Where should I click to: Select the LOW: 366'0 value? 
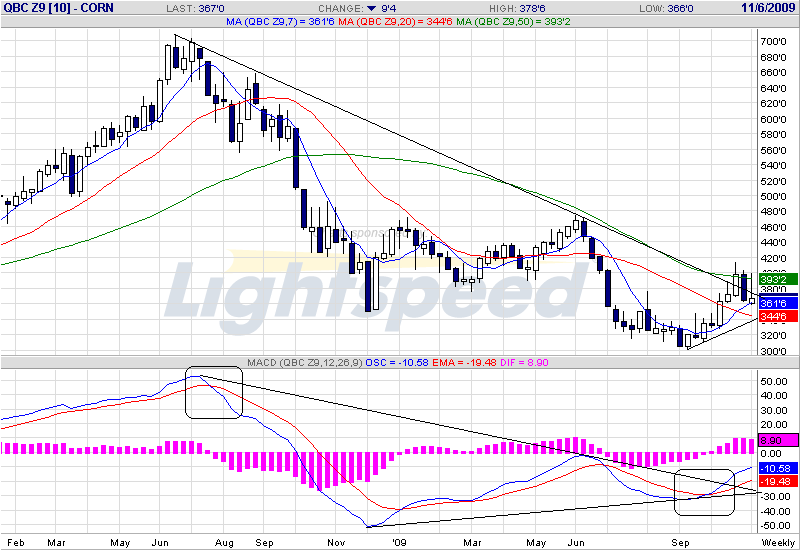666,9
